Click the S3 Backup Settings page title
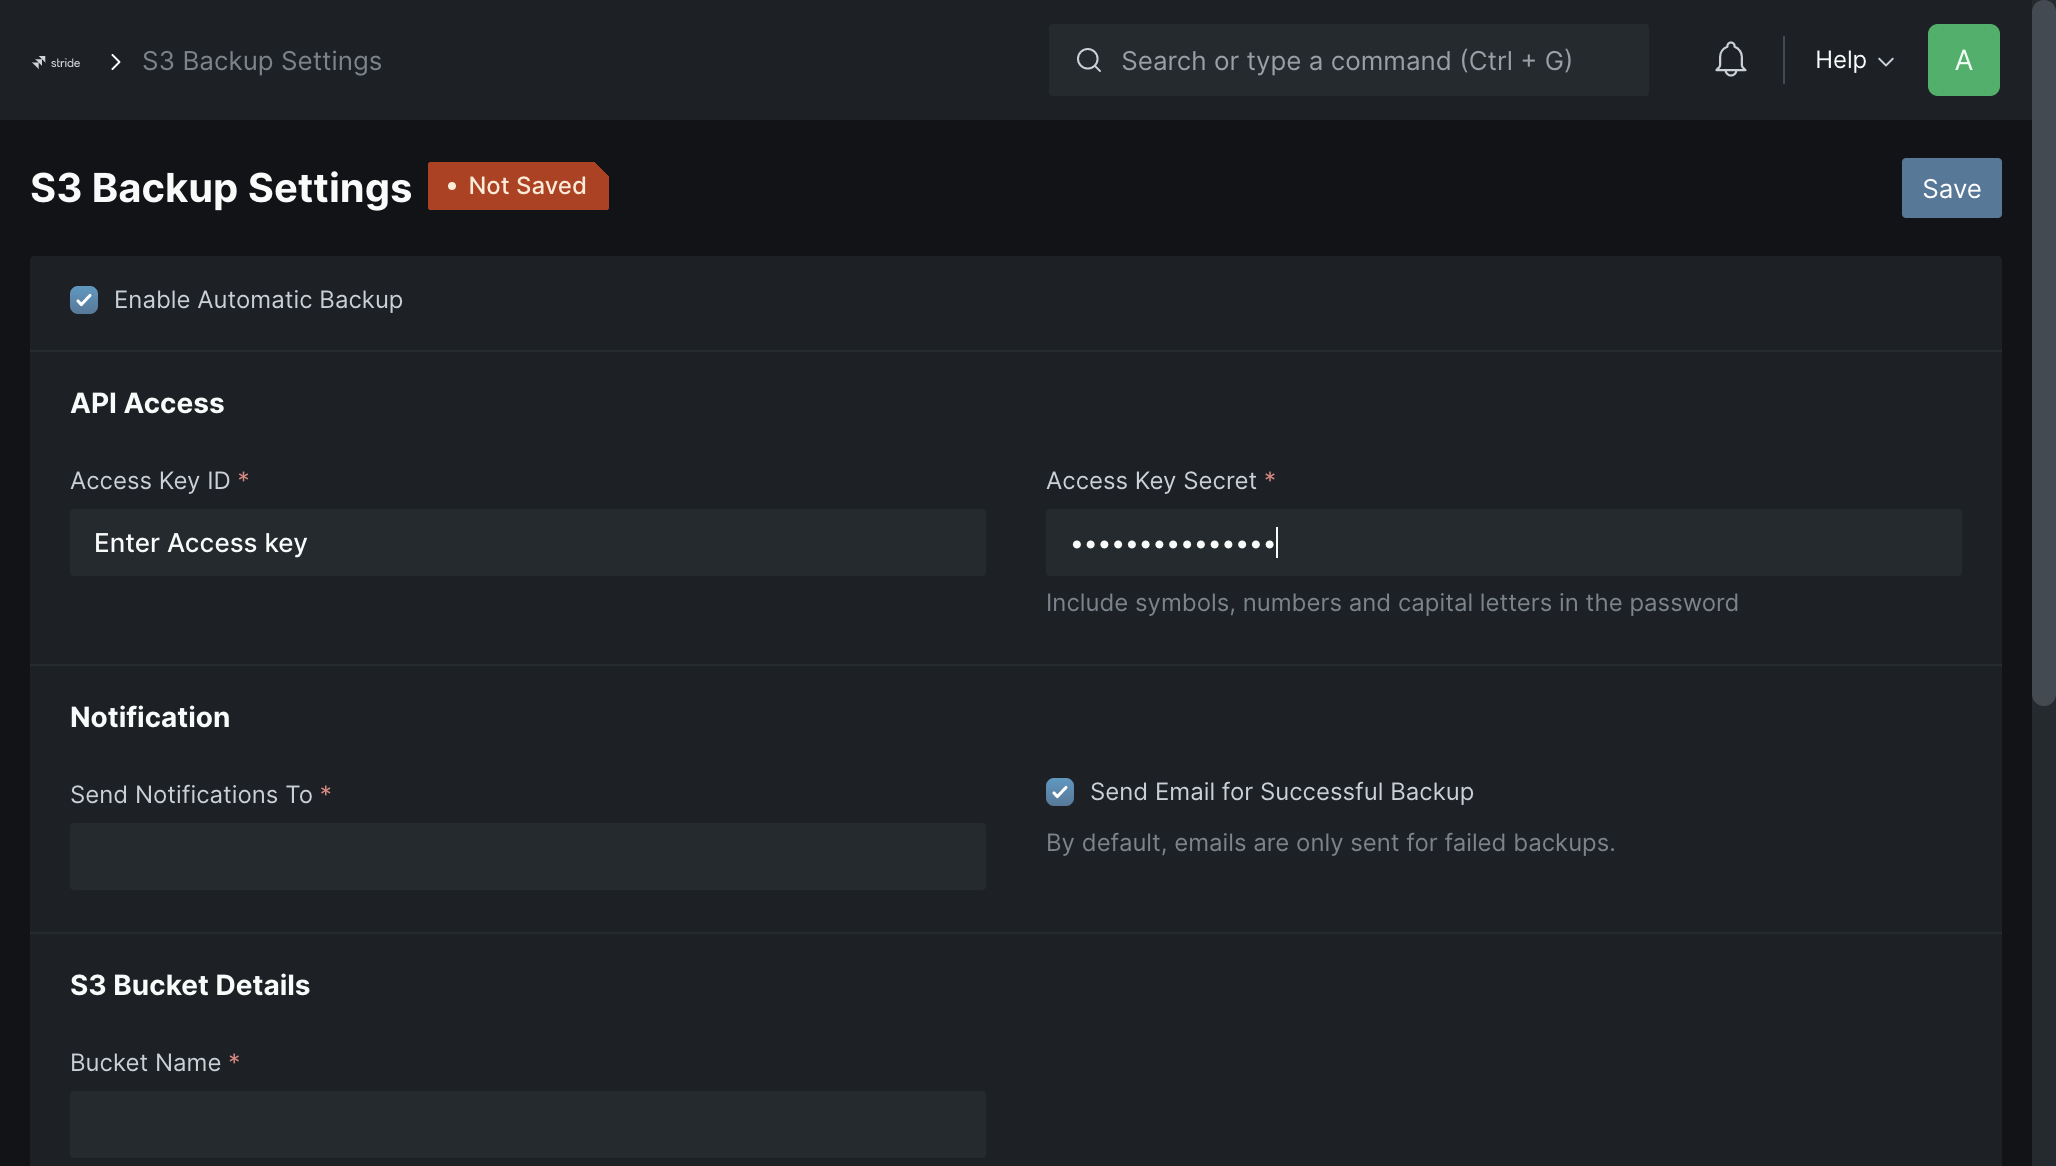The image size is (2056, 1166). pos(221,188)
